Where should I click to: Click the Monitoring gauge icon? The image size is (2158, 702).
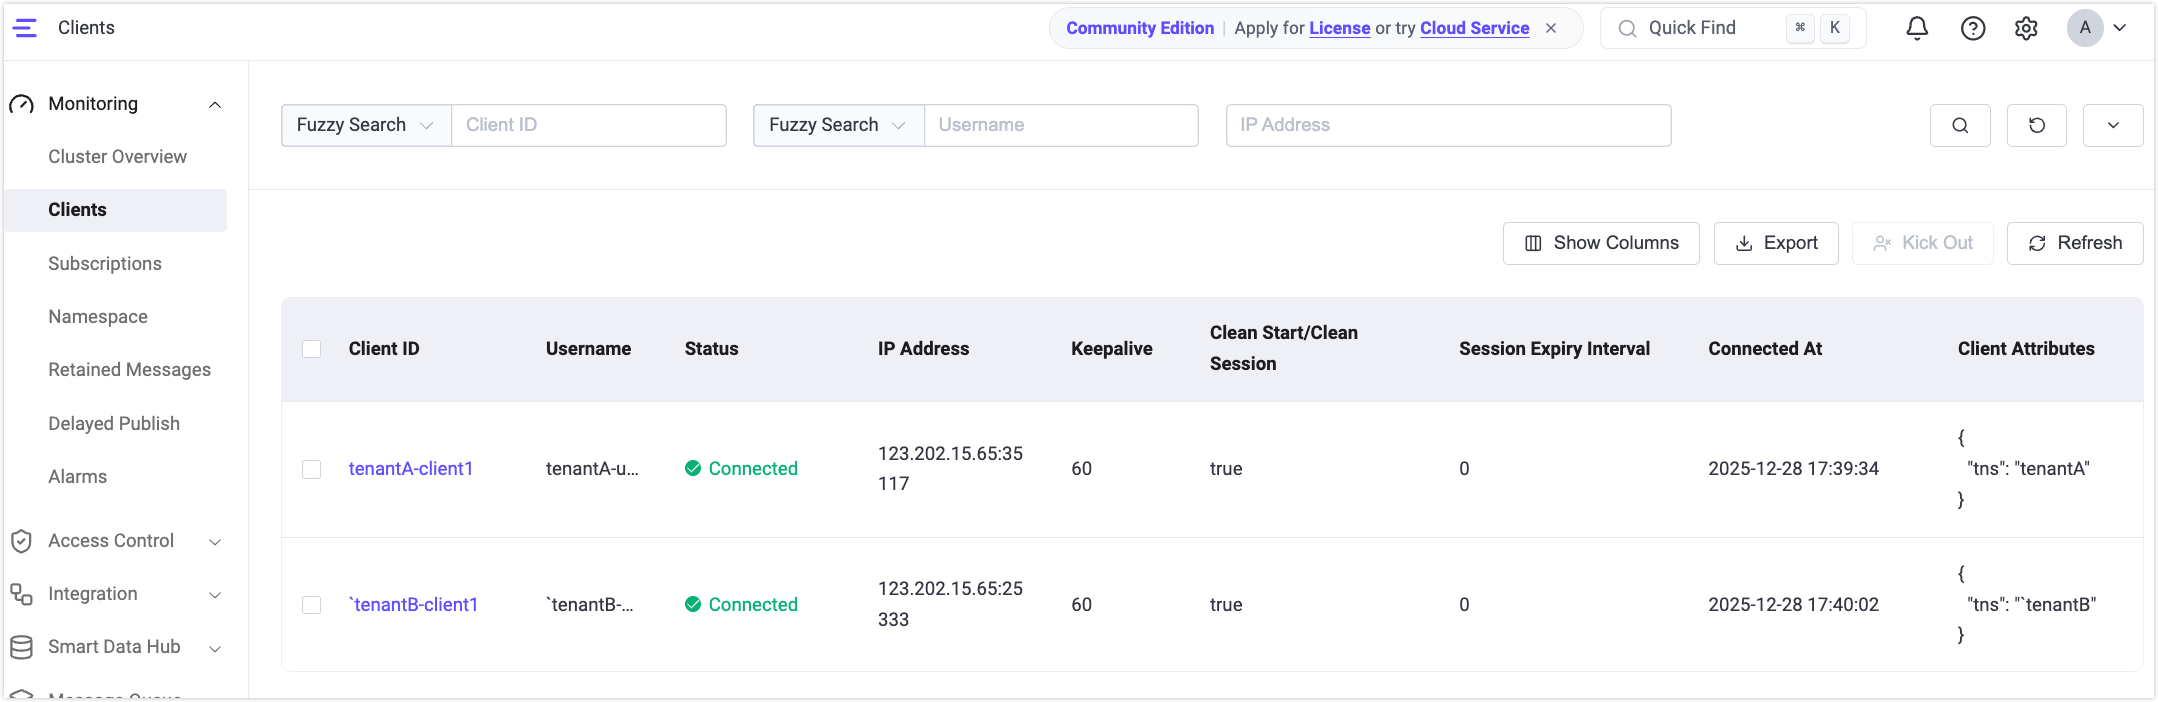tap(22, 104)
